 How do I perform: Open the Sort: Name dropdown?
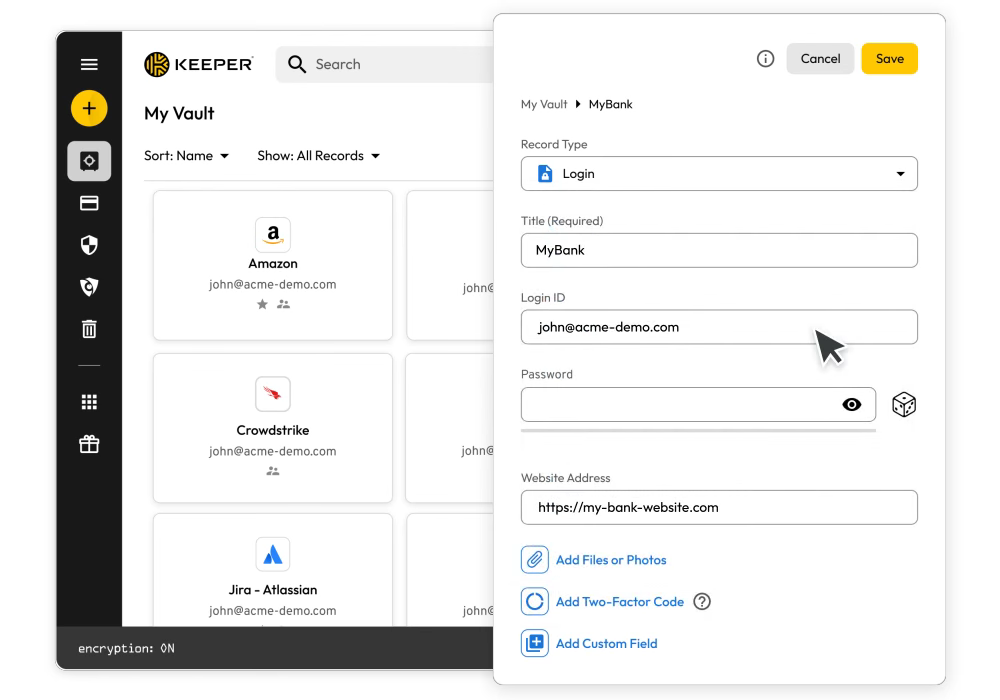click(x=187, y=156)
